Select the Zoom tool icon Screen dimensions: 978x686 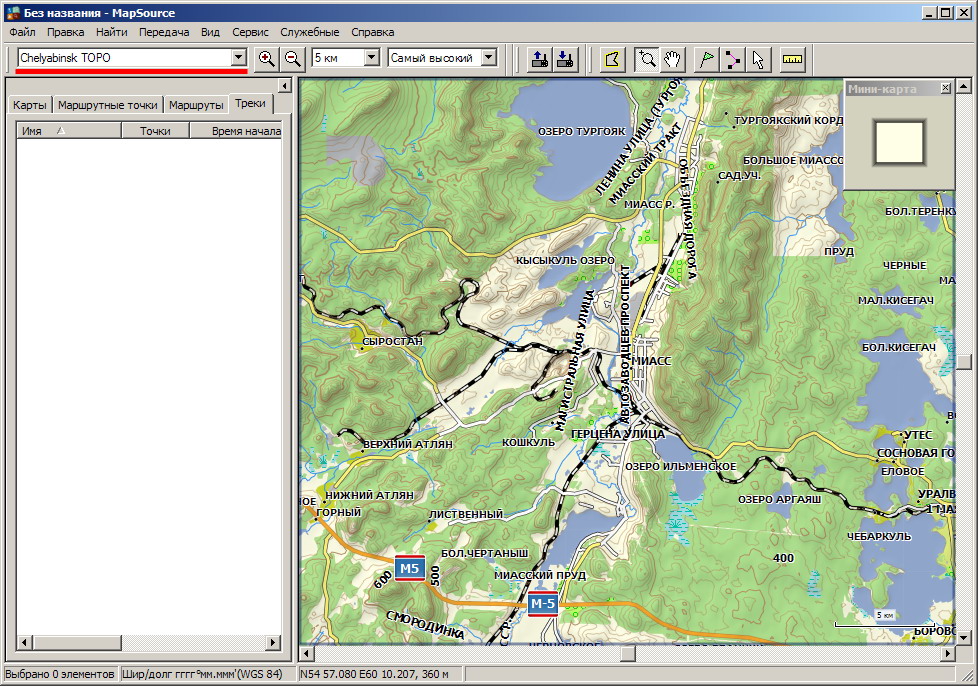(647, 59)
